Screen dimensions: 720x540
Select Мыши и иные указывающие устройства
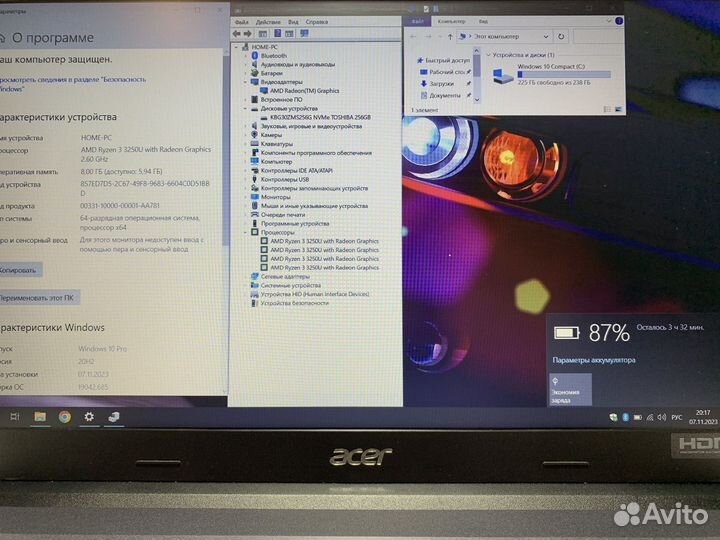pyautogui.click(x=314, y=206)
